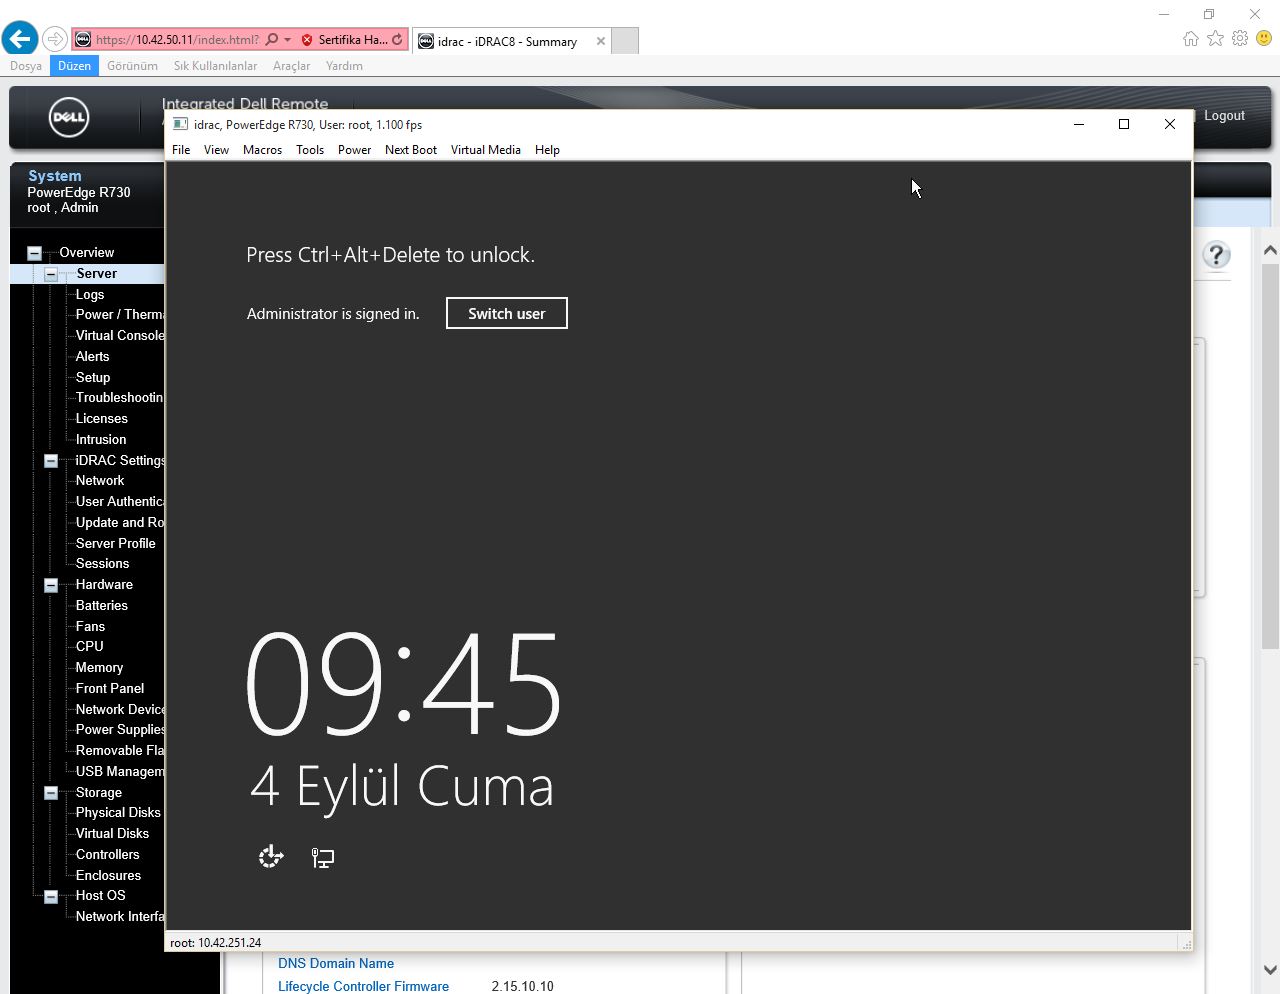1280x994 pixels.
Task: Select Intrusion in the sidebar tree
Action: click(x=101, y=440)
